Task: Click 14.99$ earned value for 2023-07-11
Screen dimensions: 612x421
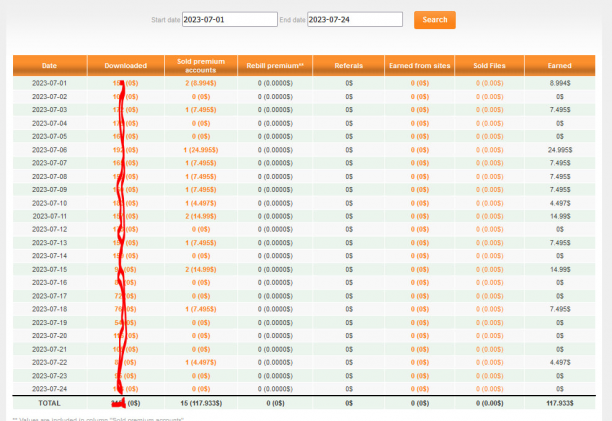Action: pos(560,216)
